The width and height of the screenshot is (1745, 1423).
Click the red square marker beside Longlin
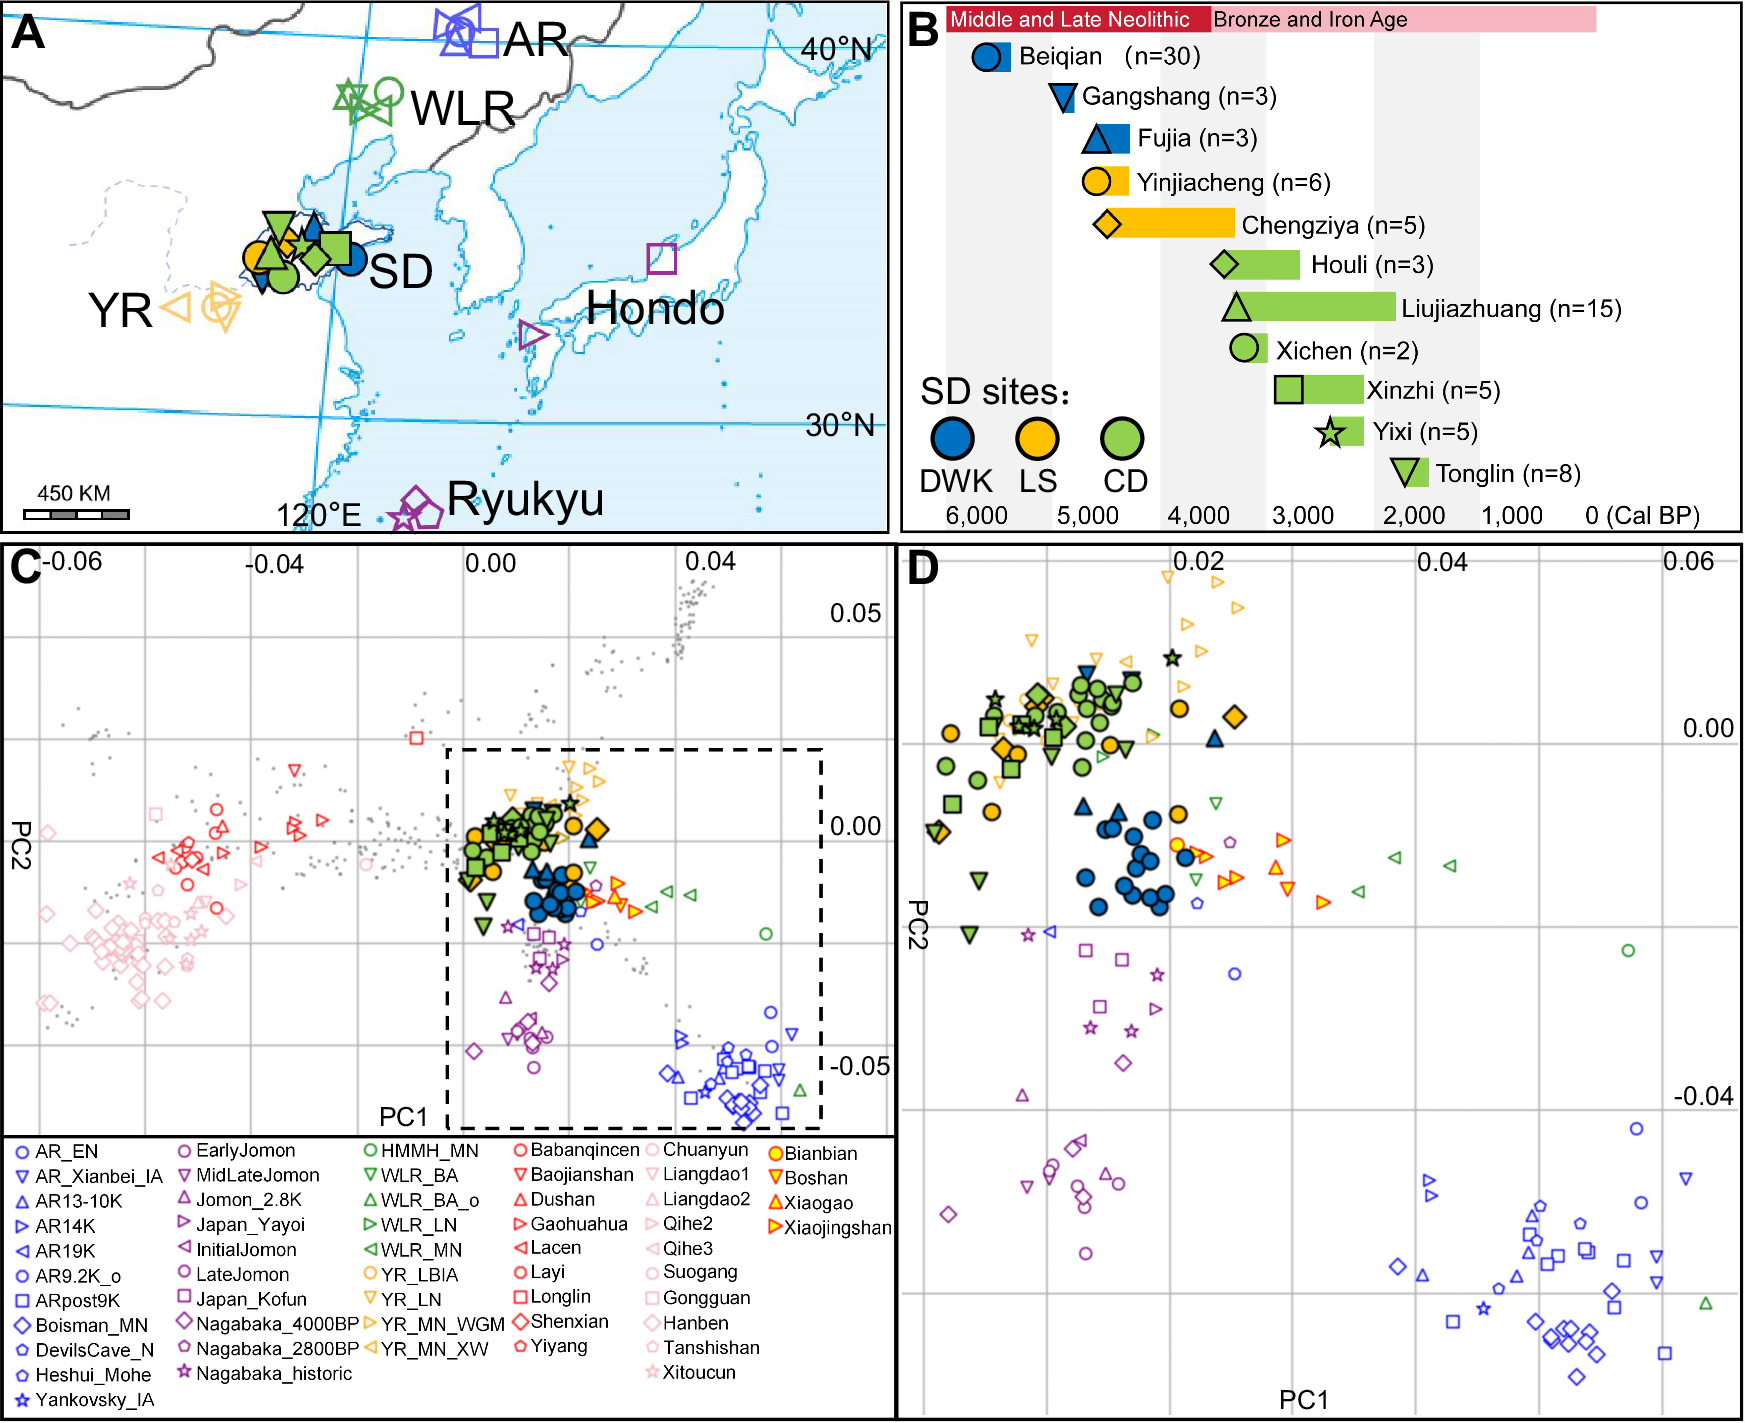[x=520, y=1297]
